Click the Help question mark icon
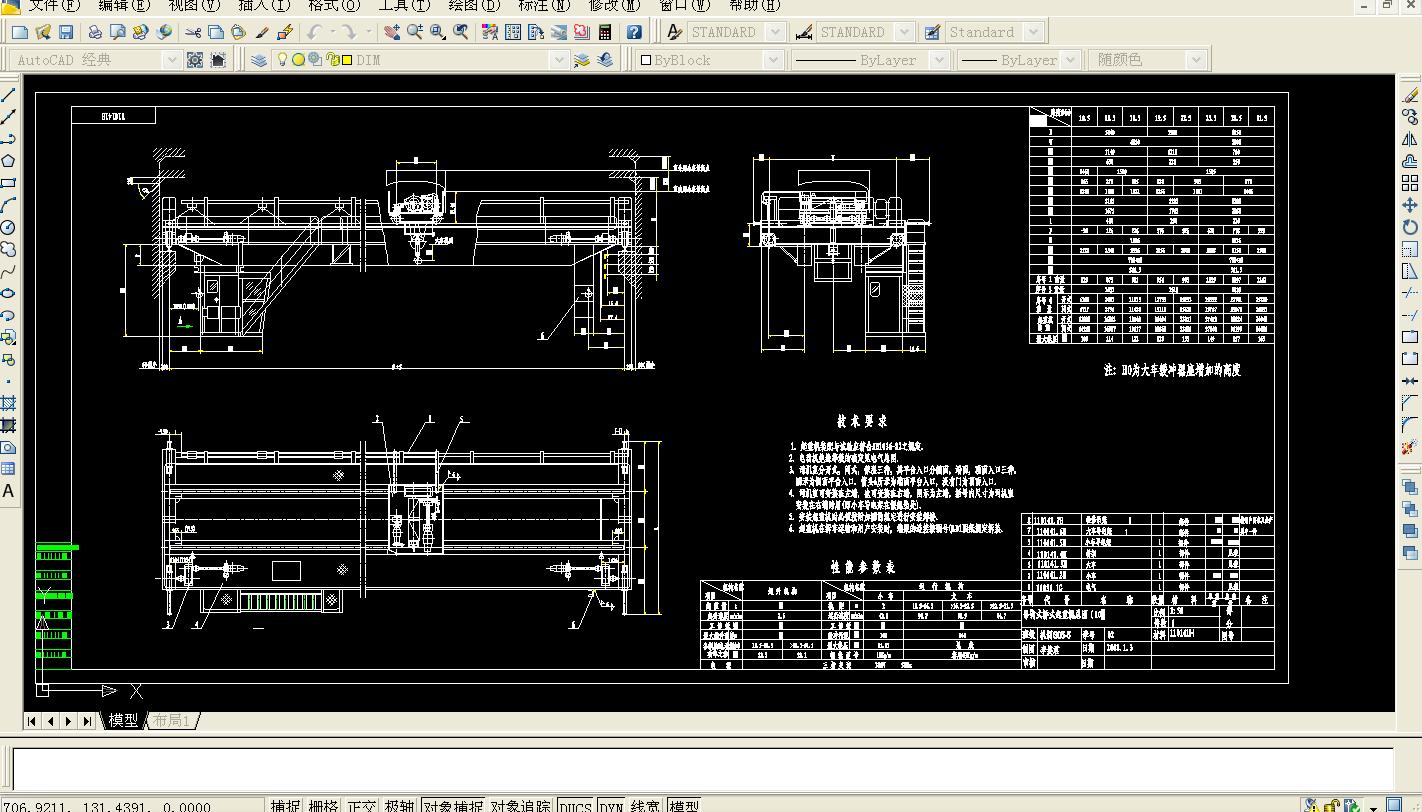 coord(634,32)
